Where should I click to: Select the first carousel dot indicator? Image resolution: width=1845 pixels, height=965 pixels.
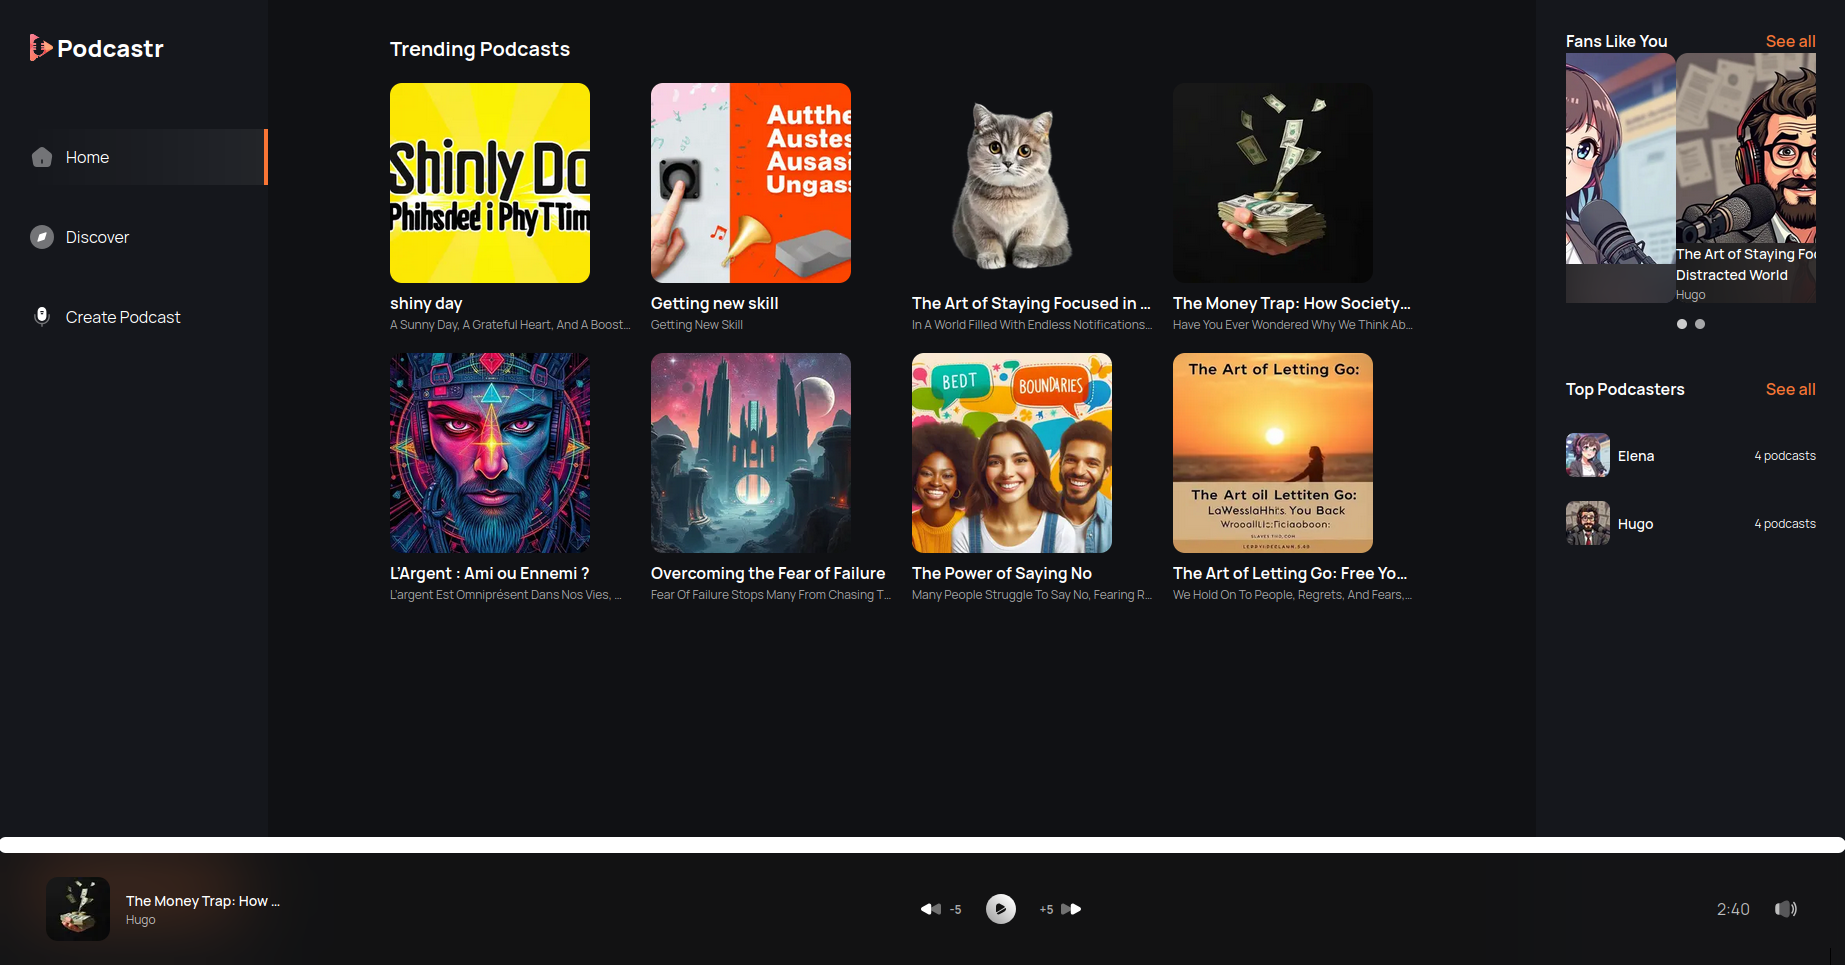coord(1681,324)
